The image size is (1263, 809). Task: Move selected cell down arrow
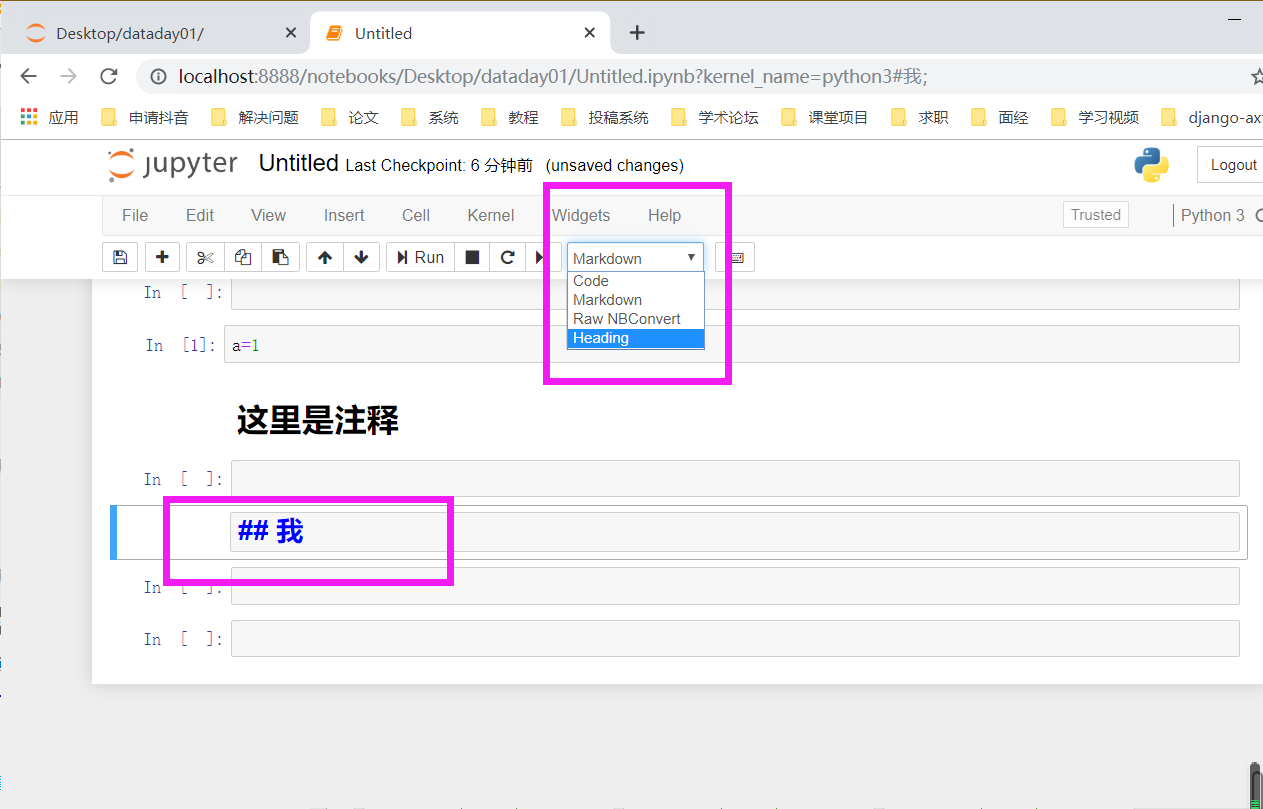click(x=362, y=257)
